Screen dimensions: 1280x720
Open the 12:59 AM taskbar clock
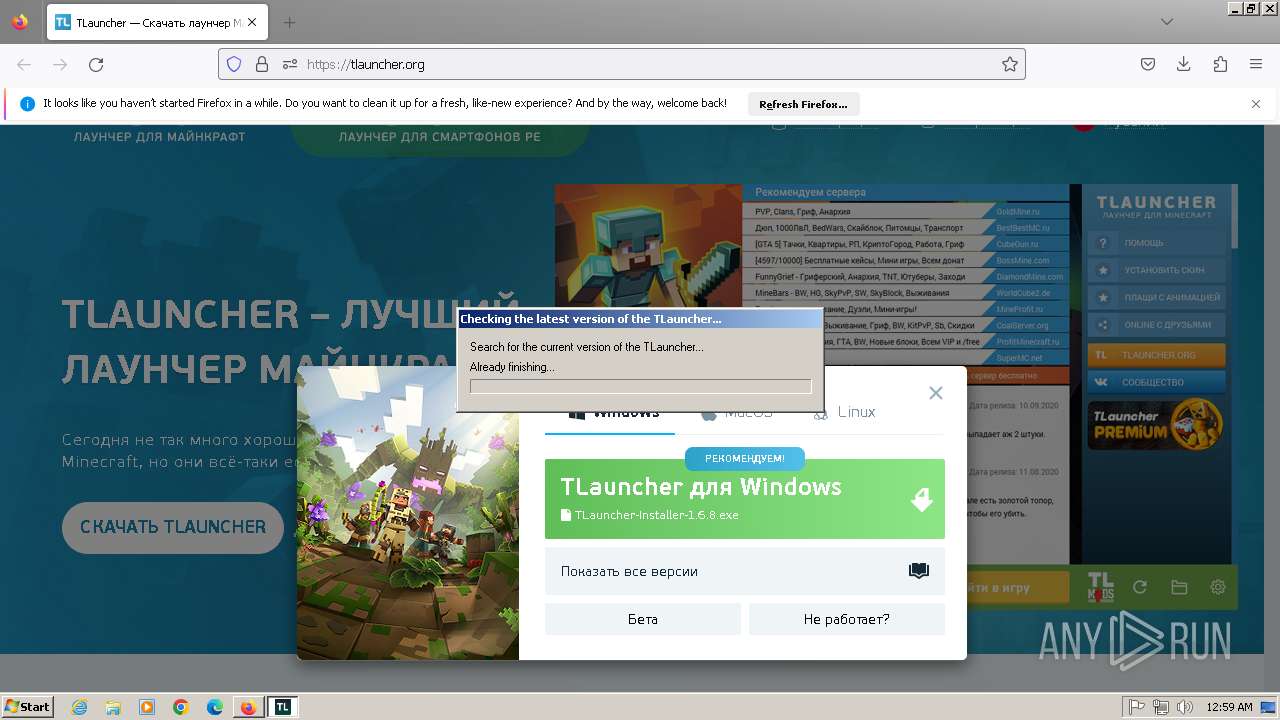click(x=1230, y=707)
